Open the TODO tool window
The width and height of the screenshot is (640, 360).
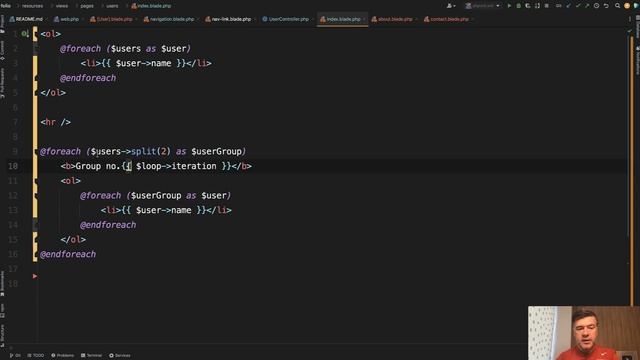[x=36, y=356]
